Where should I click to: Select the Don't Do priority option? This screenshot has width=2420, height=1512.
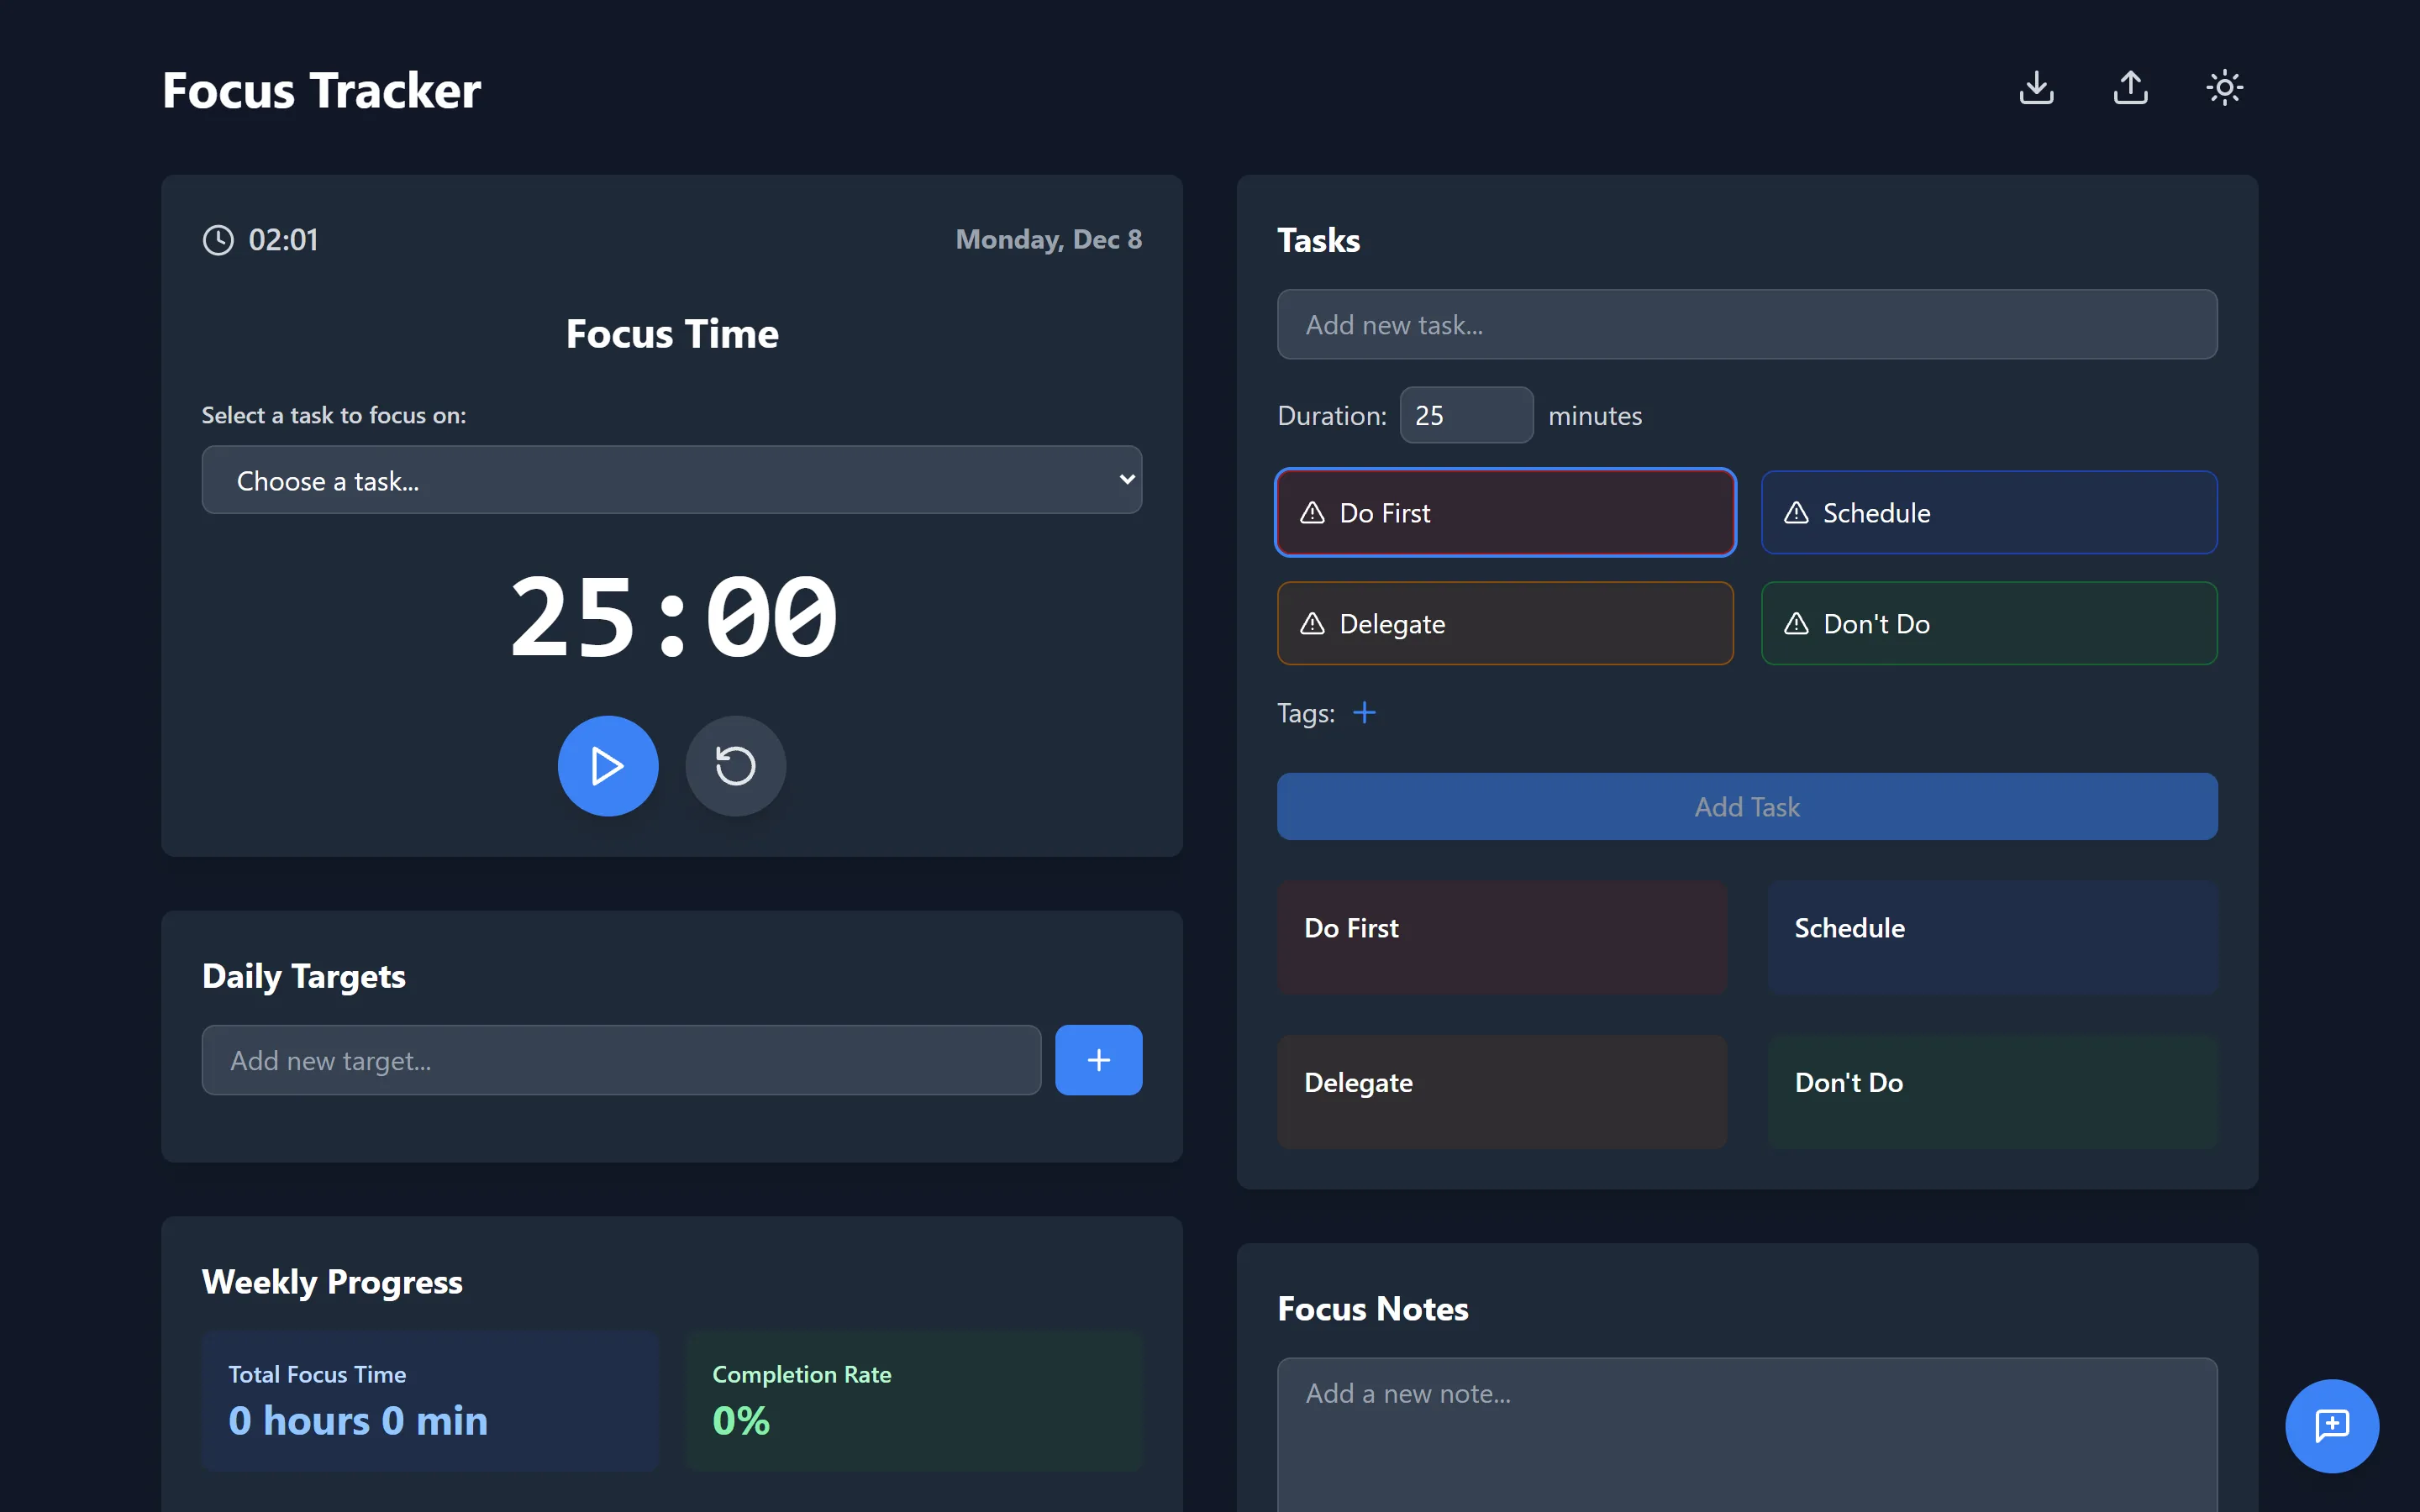coord(1989,624)
